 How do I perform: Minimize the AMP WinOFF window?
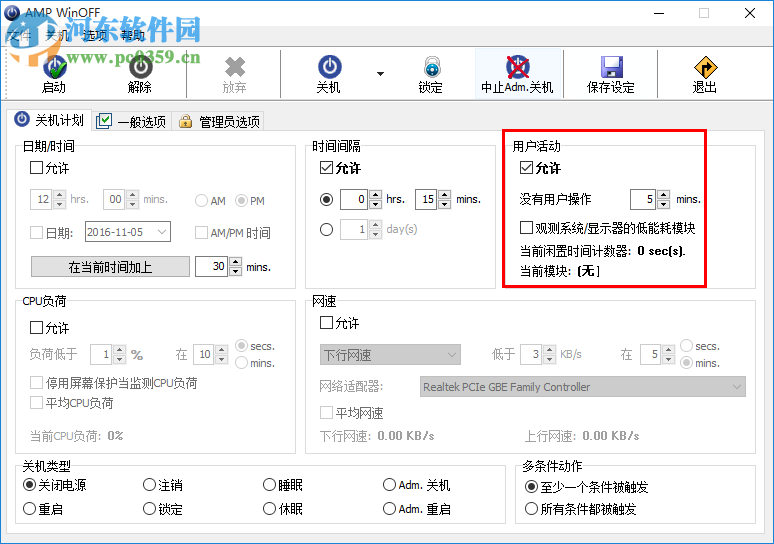tap(659, 13)
